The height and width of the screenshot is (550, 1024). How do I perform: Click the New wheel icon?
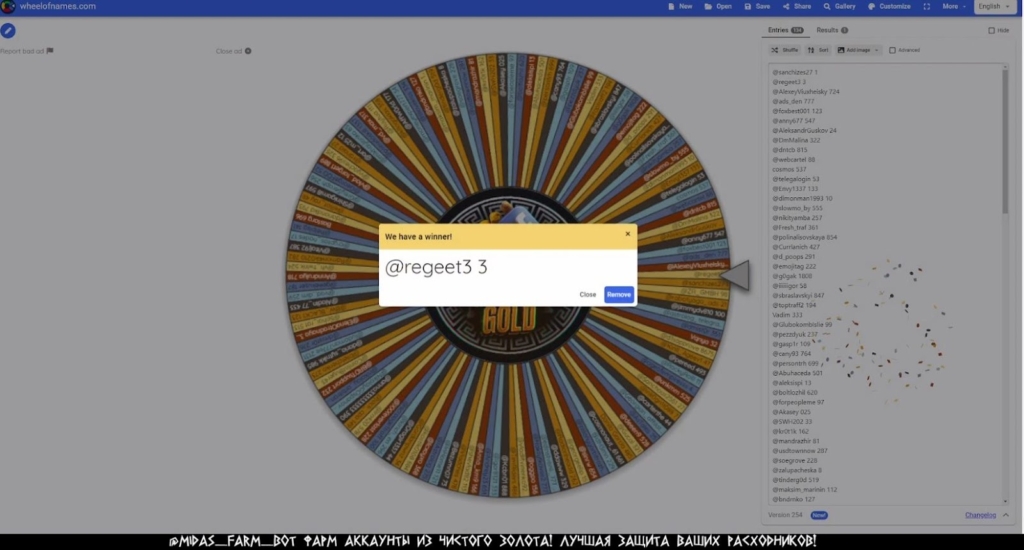(671, 6)
